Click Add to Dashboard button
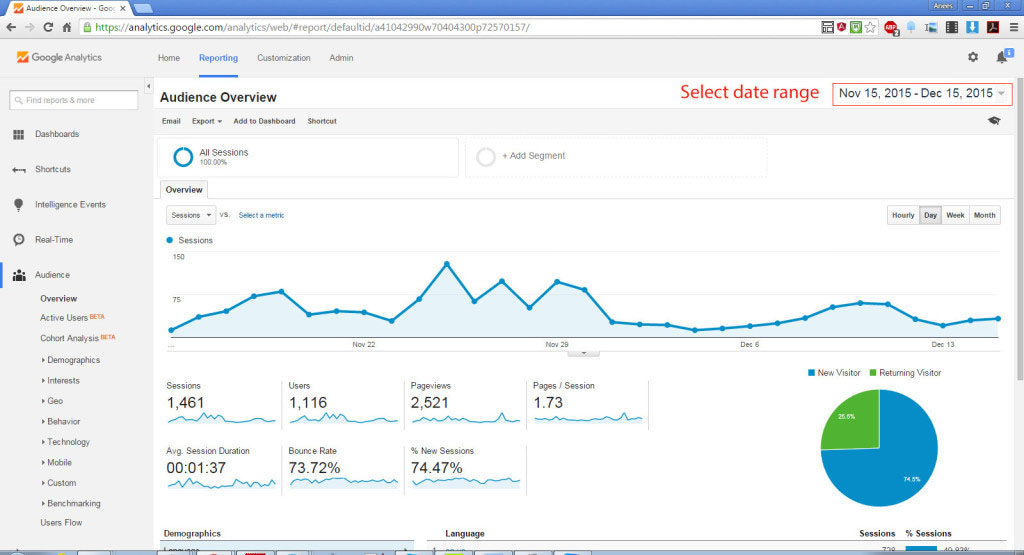1024x555 pixels. click(264, 121)
